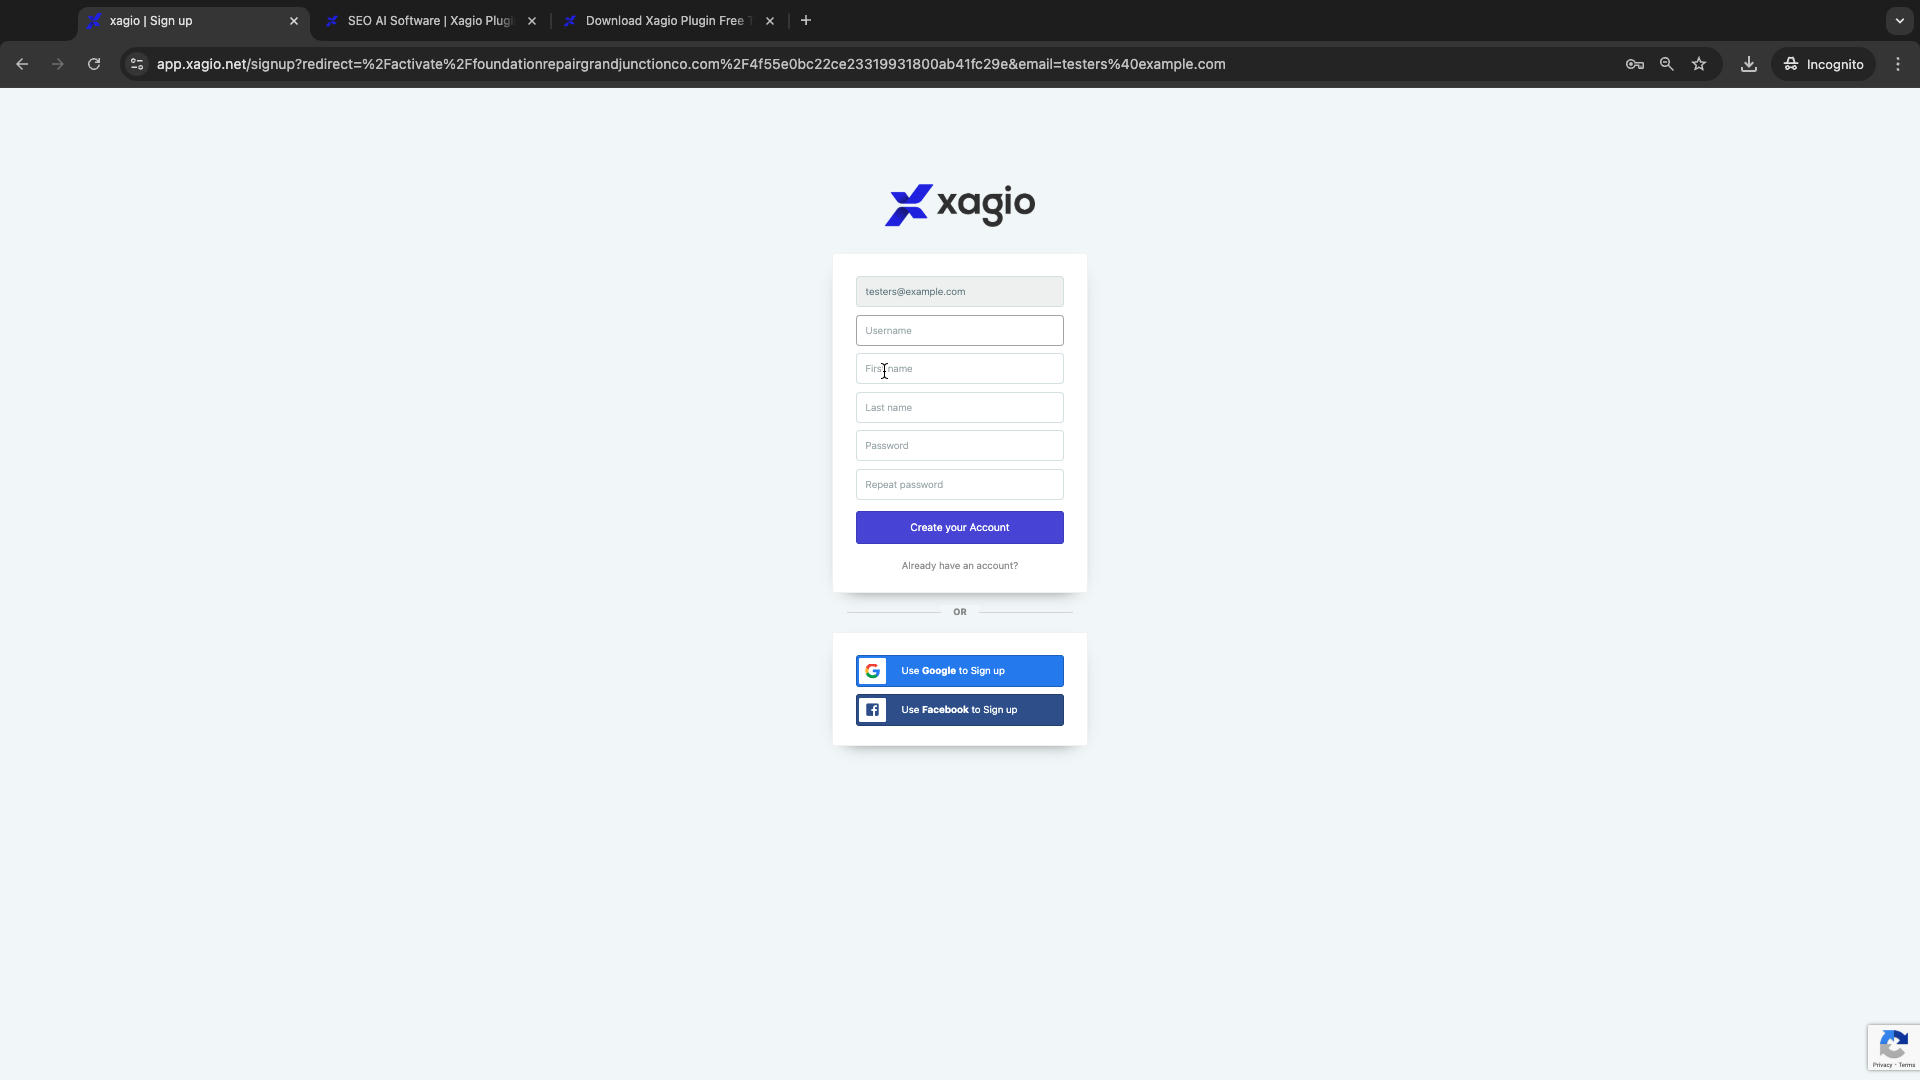This screenshot has height=1080, width=1920.
Task: Focus the First name input field
Action: (960, 369)
